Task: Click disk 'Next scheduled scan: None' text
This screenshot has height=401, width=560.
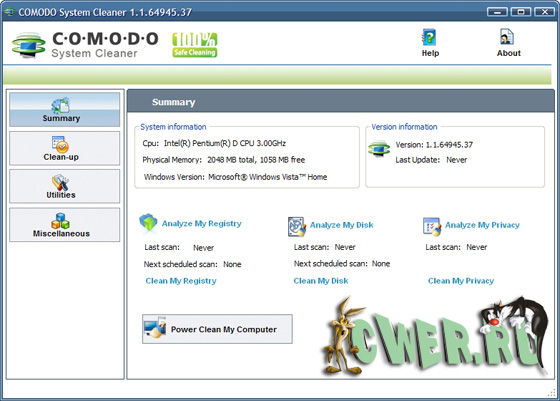Action: (x=341, y=264)
